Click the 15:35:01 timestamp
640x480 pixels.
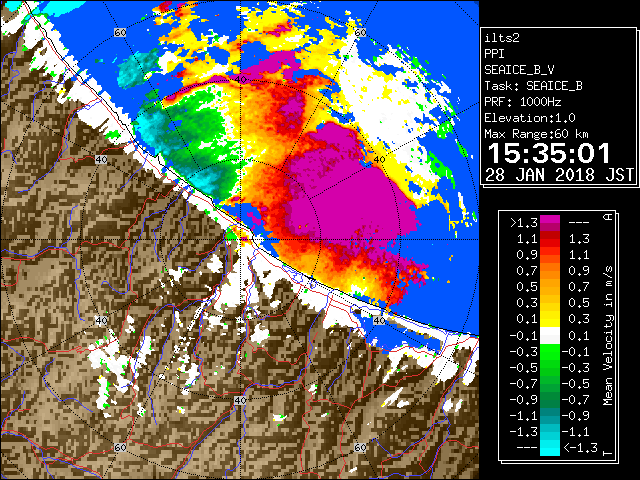pos(549,153)
